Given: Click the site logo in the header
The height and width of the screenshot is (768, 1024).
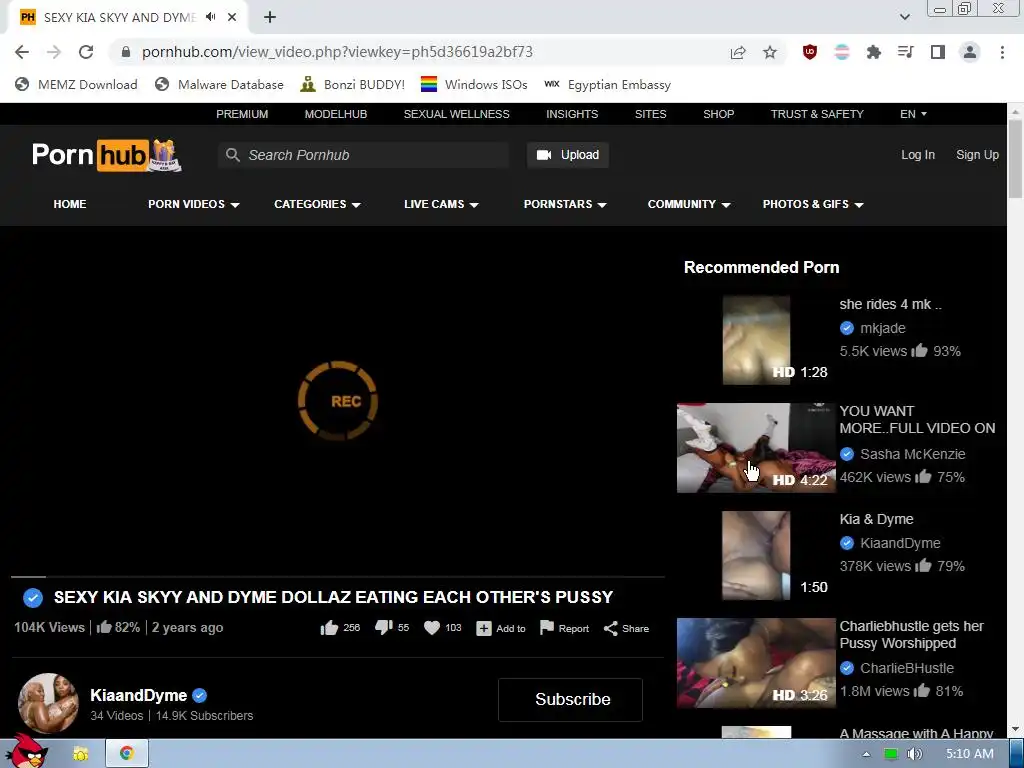Looking at the screenshot, I should click(x=106, y=155).
